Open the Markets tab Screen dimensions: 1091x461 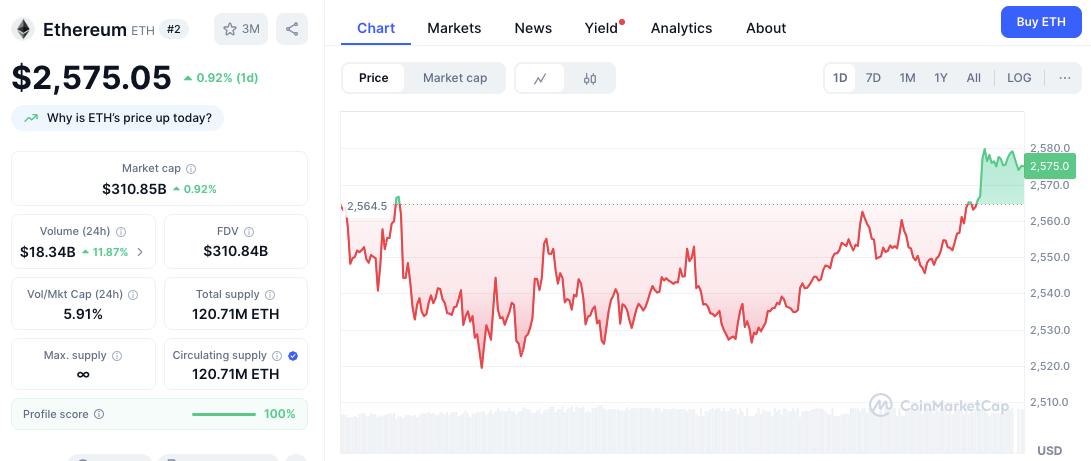[x=454, y=28]
